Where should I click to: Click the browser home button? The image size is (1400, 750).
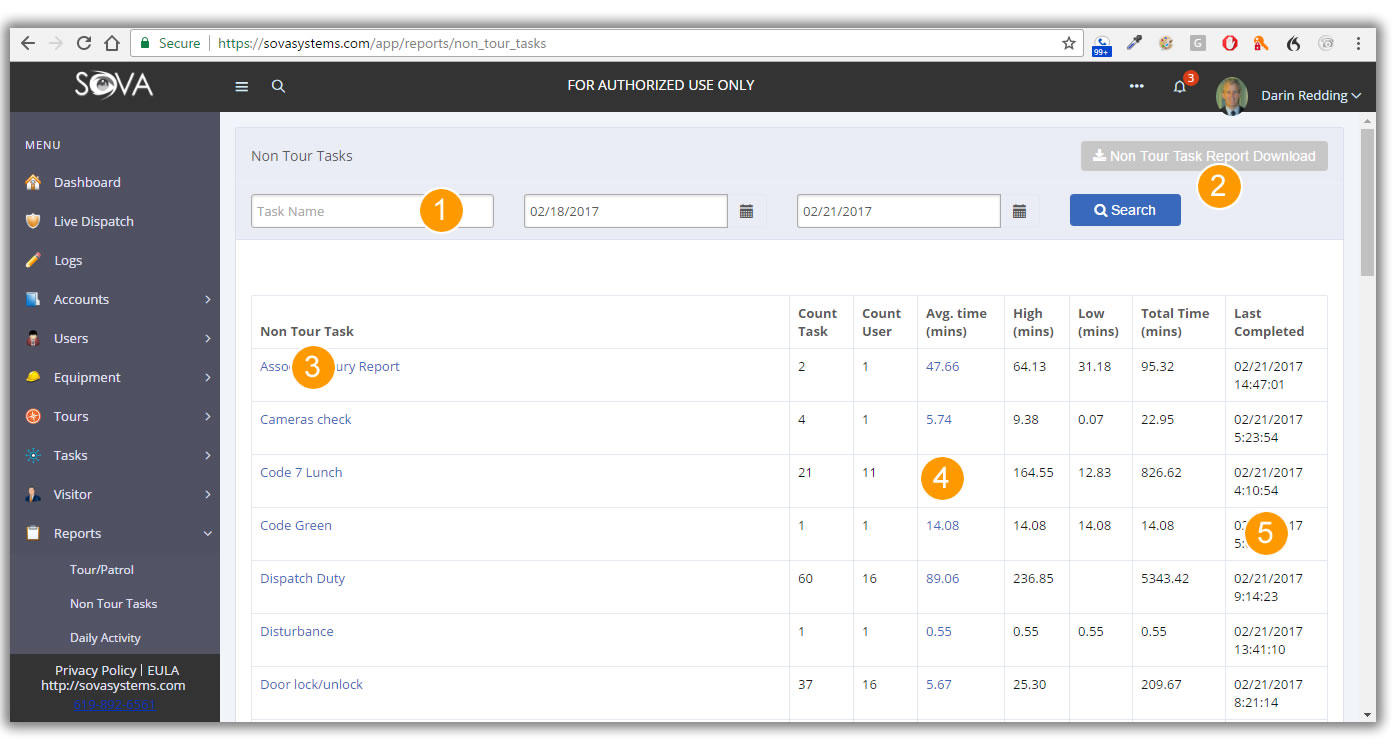pos(112,43)
